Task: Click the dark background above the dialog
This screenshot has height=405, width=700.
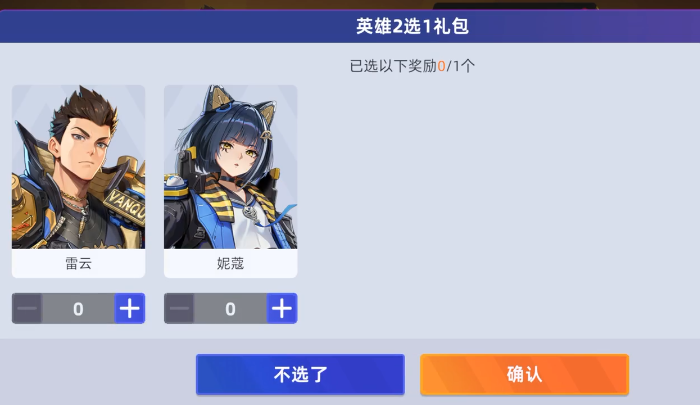Action: tap(312, 4)
